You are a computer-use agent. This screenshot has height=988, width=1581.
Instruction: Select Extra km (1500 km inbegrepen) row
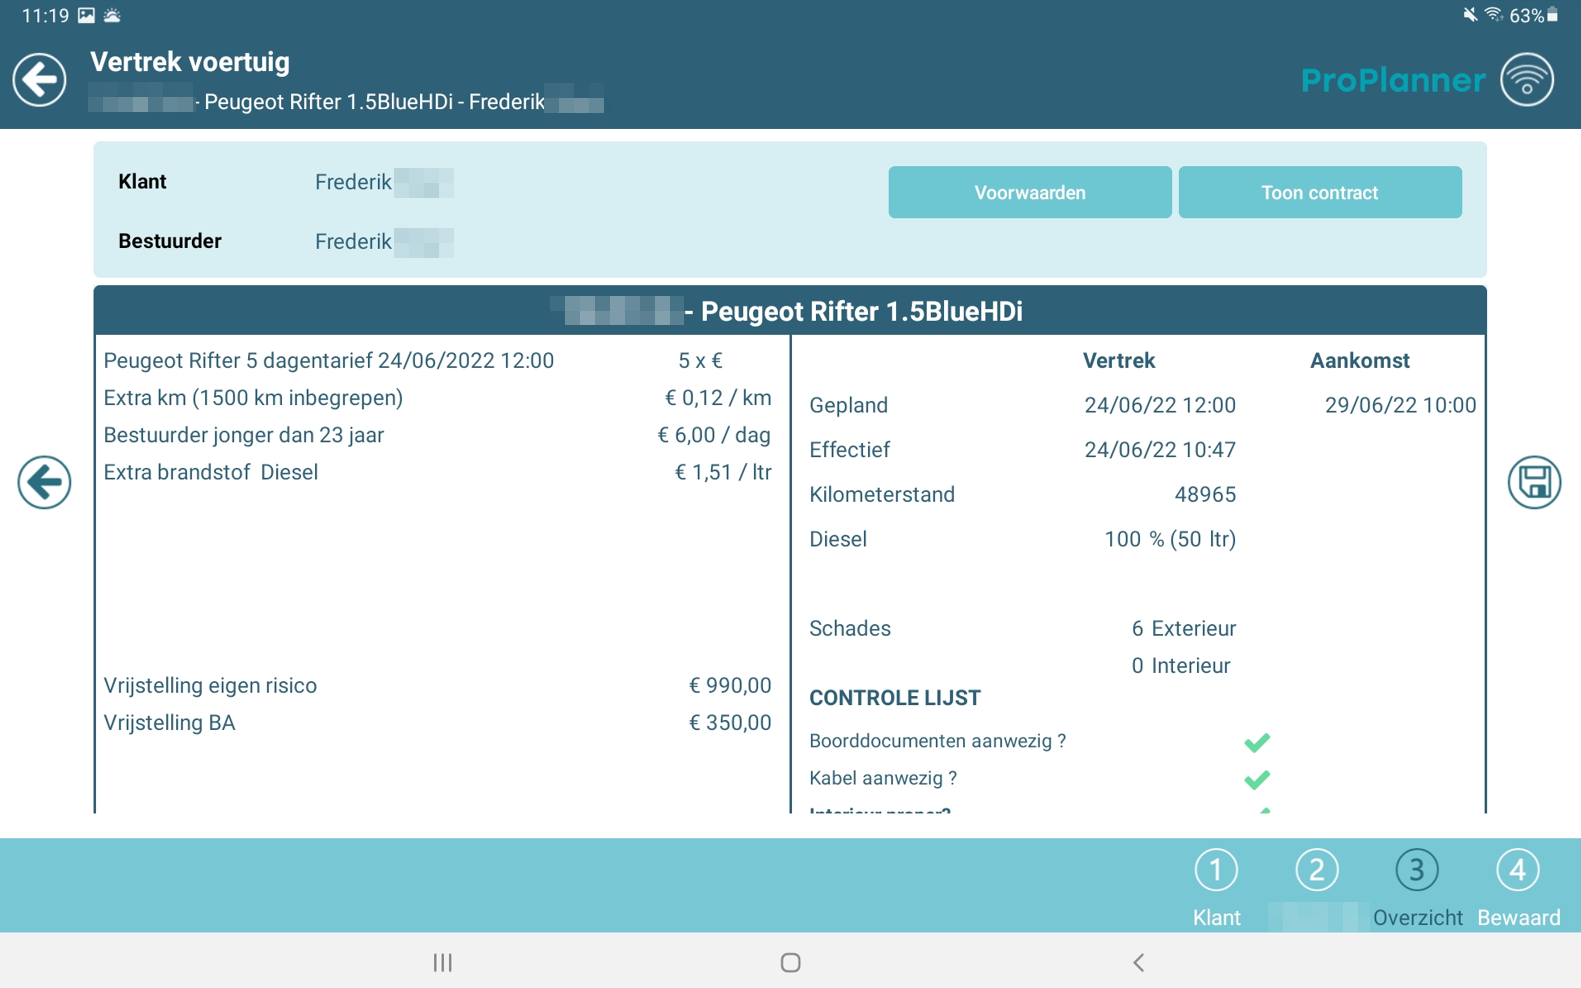[438, 398]
